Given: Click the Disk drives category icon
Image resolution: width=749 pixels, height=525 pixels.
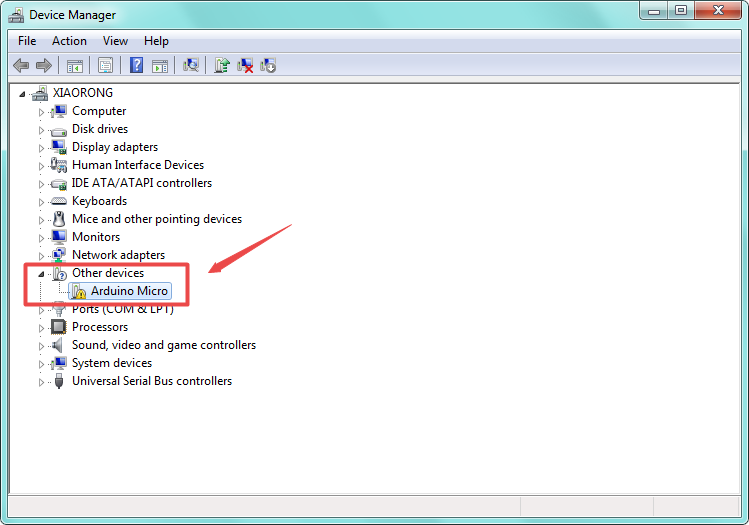Looking at the screenshot, I should (x=59, y=130).
